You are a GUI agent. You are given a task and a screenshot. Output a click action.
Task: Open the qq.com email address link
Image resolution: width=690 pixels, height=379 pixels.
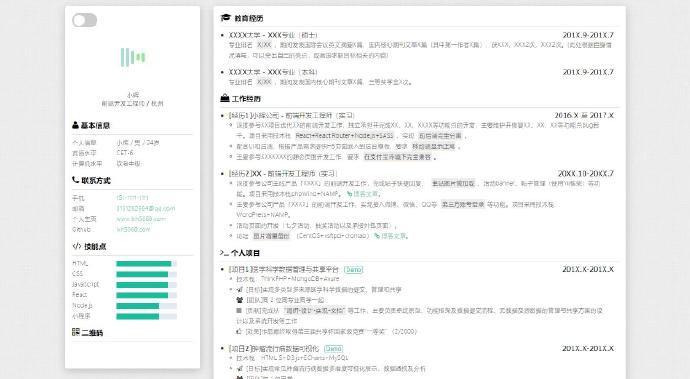click(x=146, y=208)
